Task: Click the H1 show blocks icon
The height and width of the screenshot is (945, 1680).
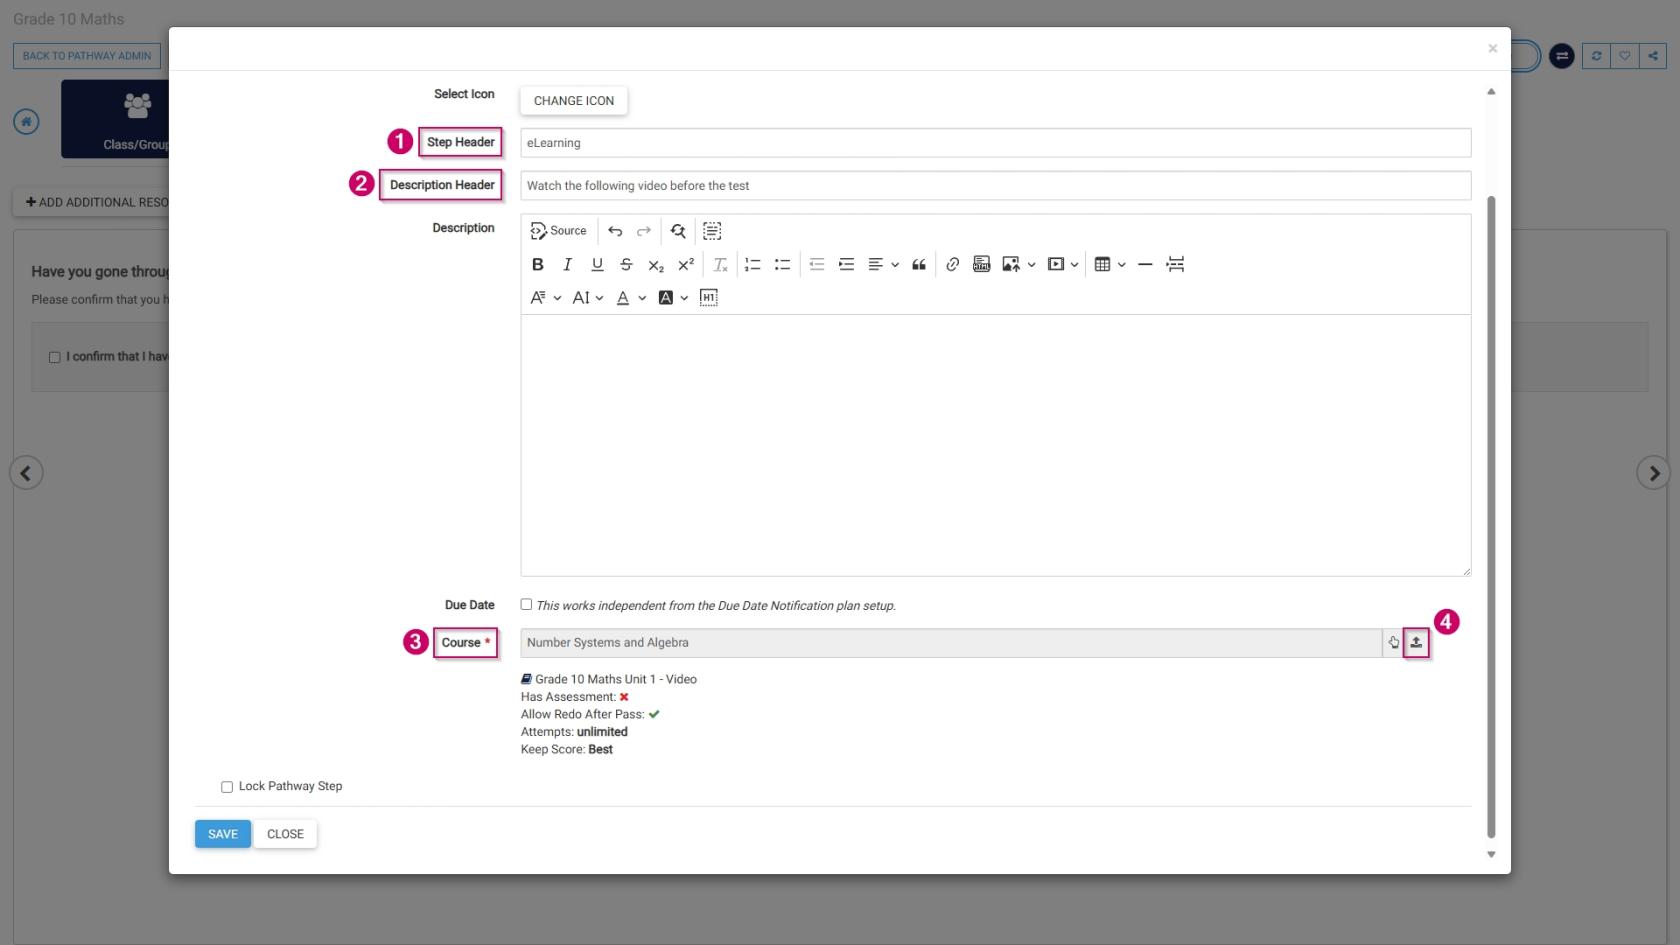Action: point(709,298)
